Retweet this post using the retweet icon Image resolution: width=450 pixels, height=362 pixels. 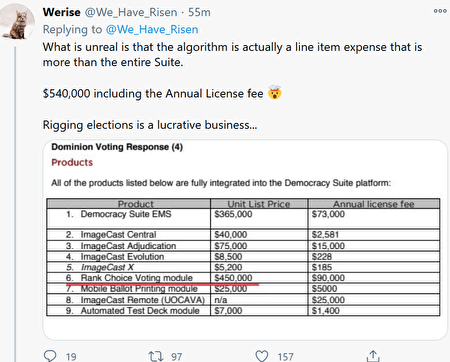click(156, 356)
